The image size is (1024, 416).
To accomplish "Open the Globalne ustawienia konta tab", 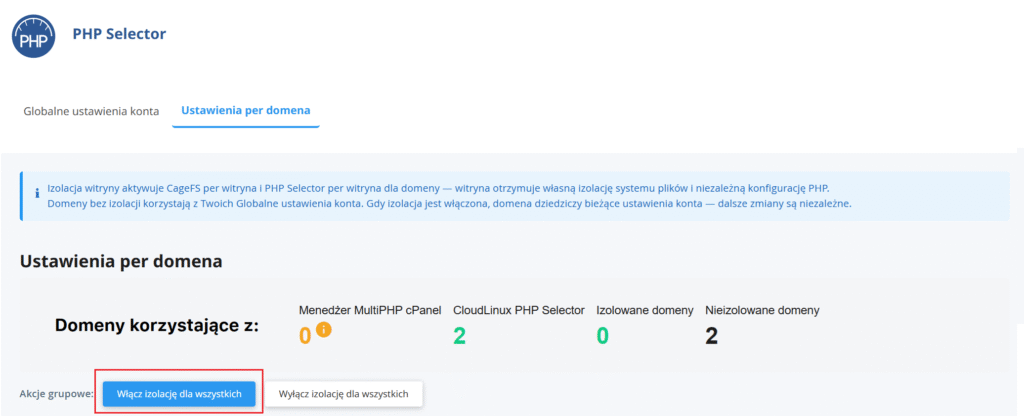I will click(91, 110).
